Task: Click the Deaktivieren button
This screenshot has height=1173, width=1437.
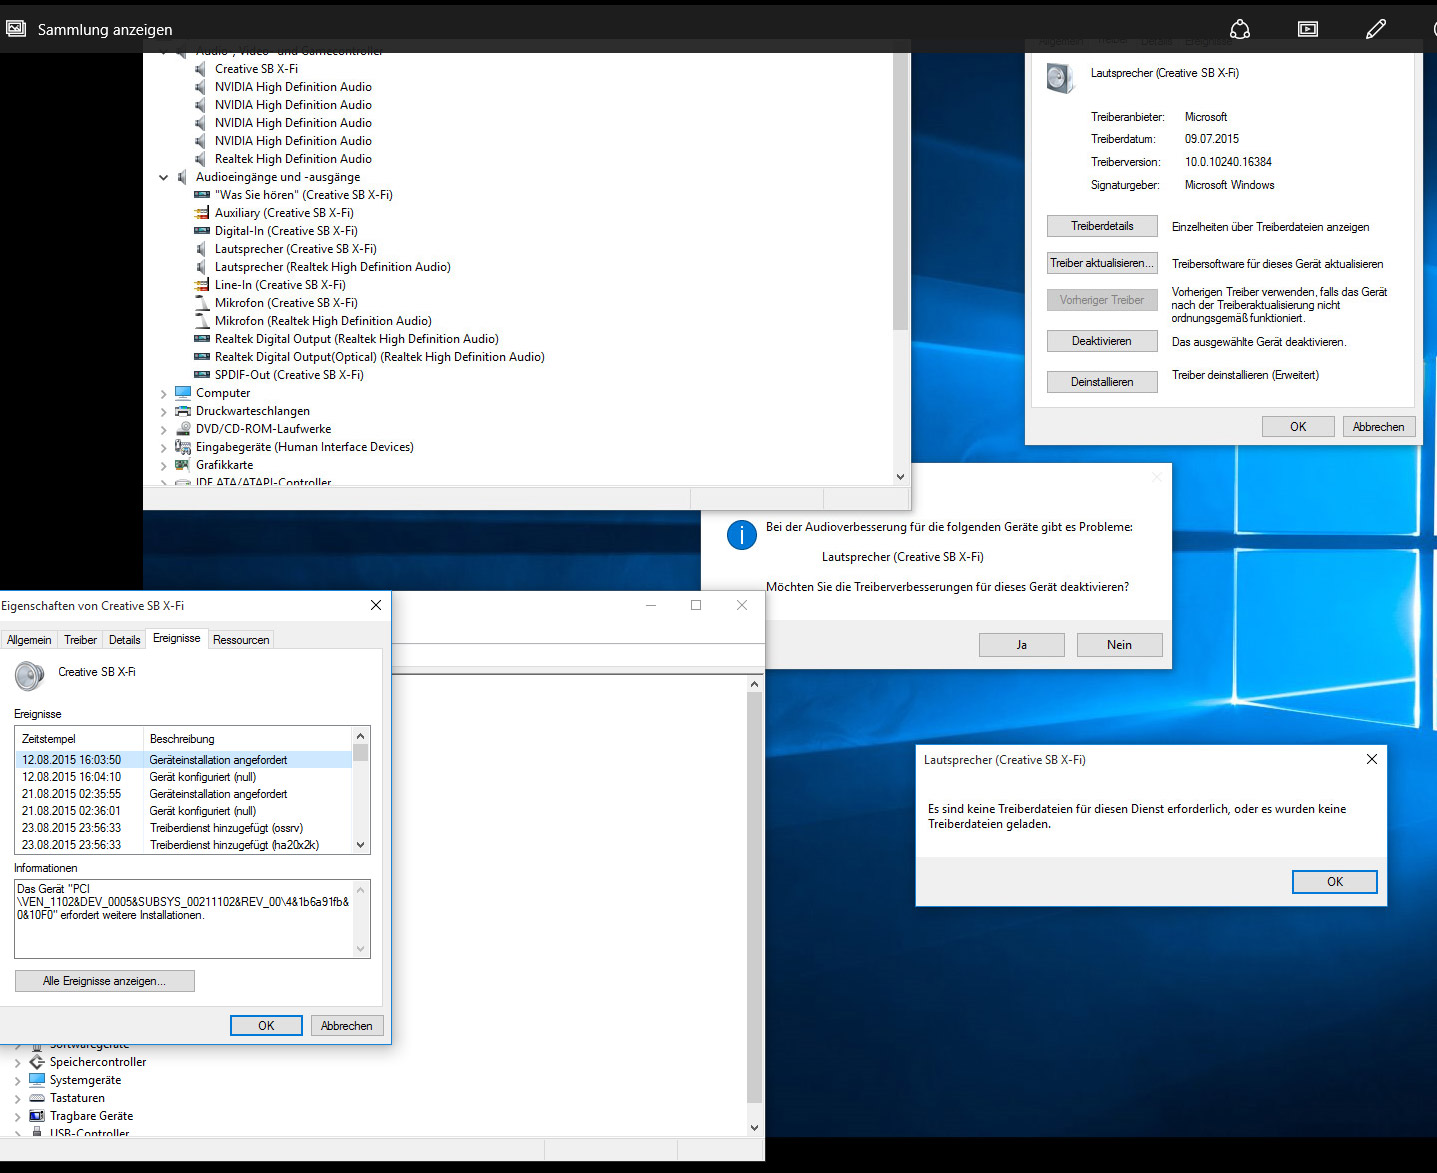Action: tap(1102, 341)
